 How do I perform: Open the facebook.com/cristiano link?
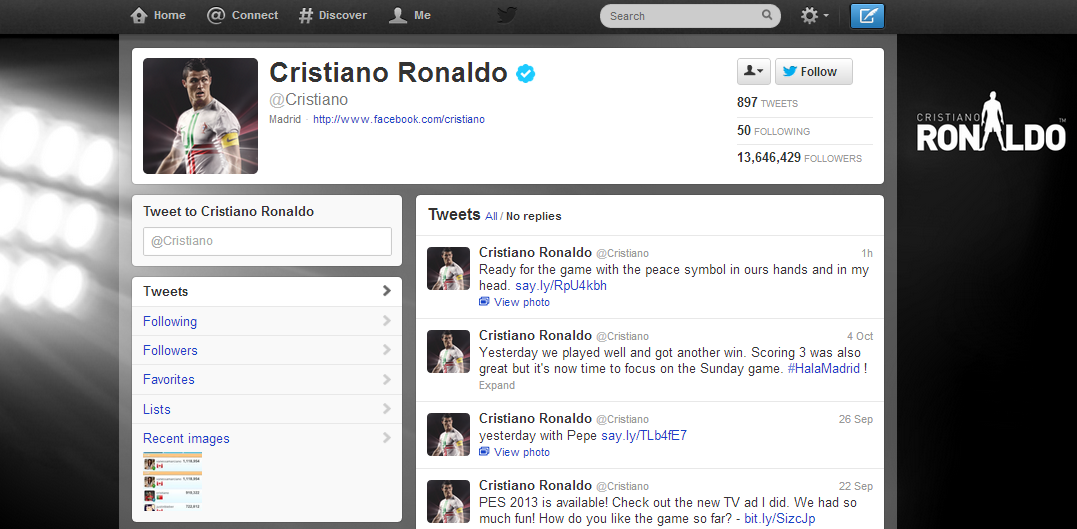click(398, 119)
